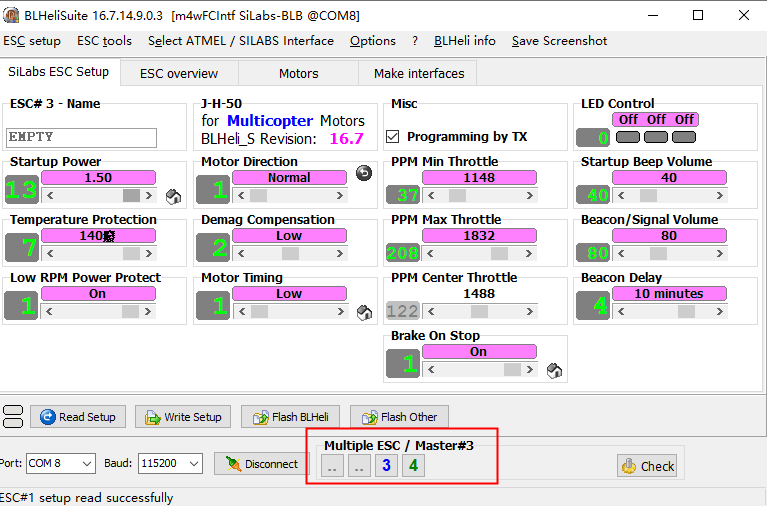Toggle ESC 4 in the Multiple ESC selector
767x506 pixels.
(413, 465)
